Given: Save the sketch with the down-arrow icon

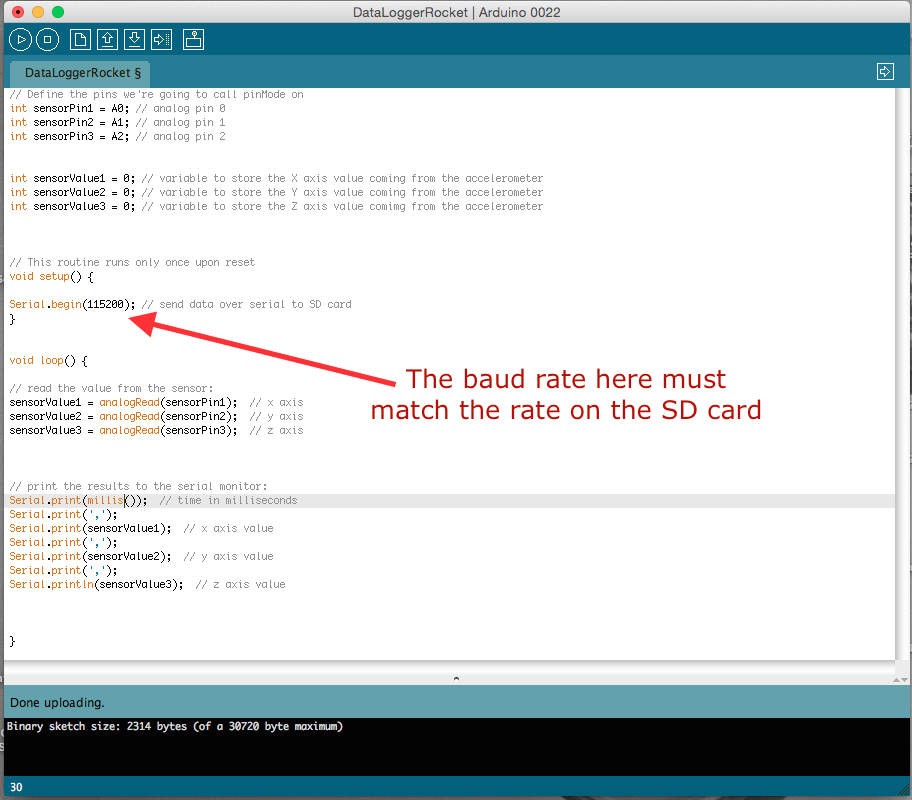Looking at the screenshot, I should (x=134, y=40).
